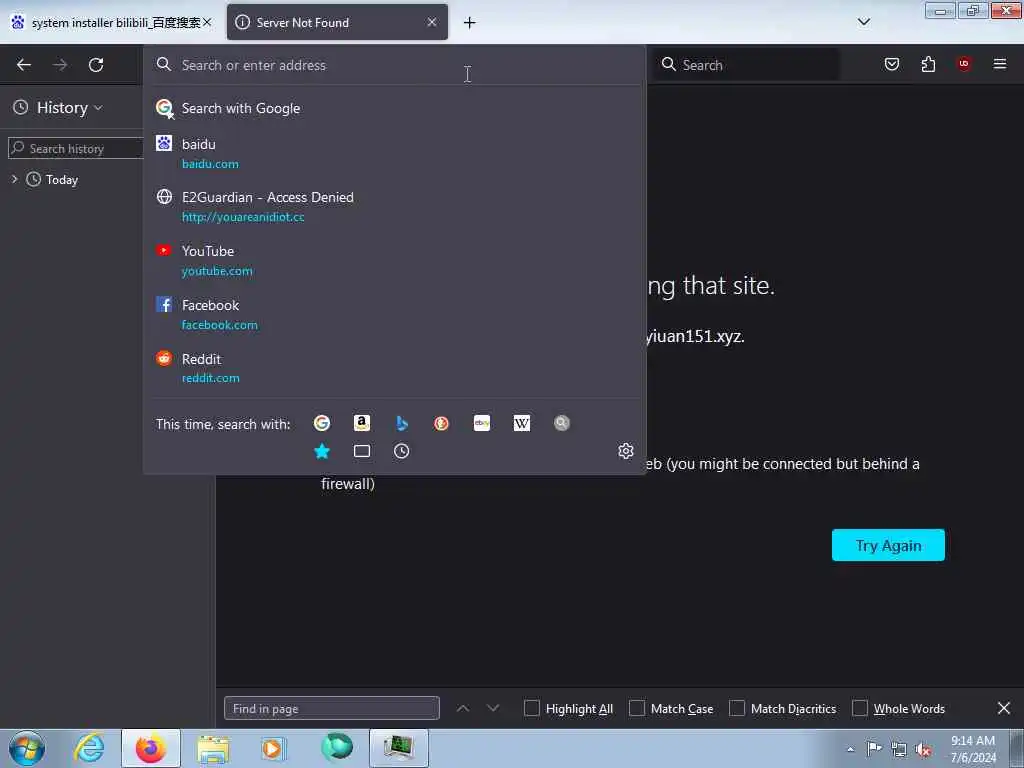
Task: Click the toolbar Search box
Action: (x=746, y=65)
